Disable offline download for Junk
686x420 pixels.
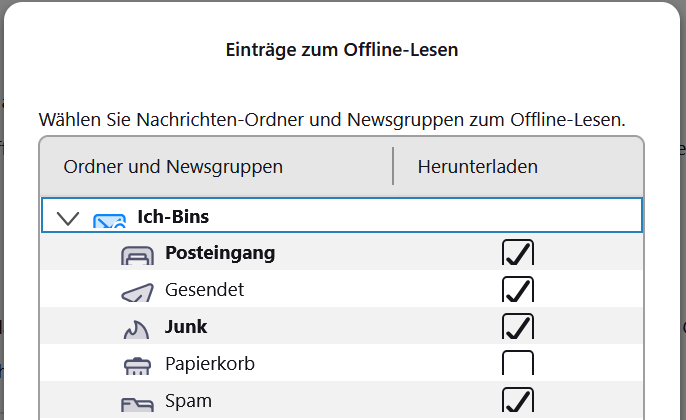click(518, 327)
